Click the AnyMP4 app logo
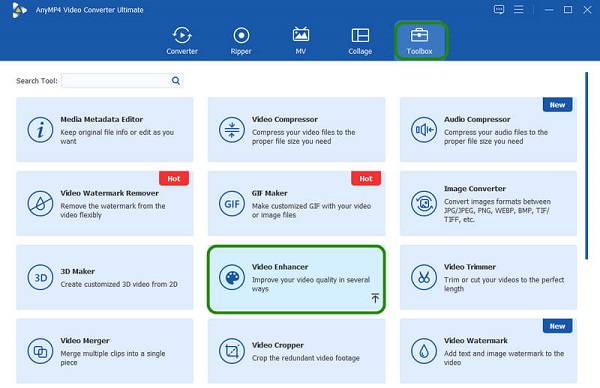600x388 pixels. coord(19,10)
